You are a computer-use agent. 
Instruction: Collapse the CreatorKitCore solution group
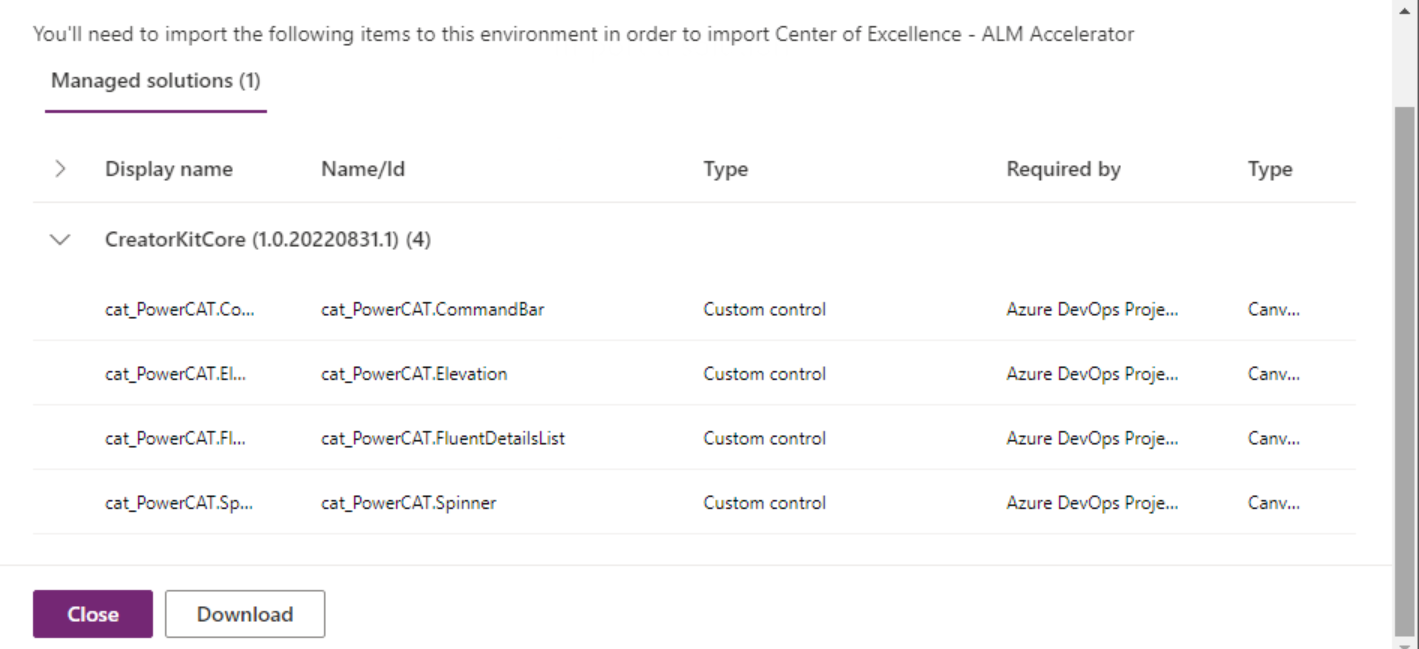click(x=60, y=239)
